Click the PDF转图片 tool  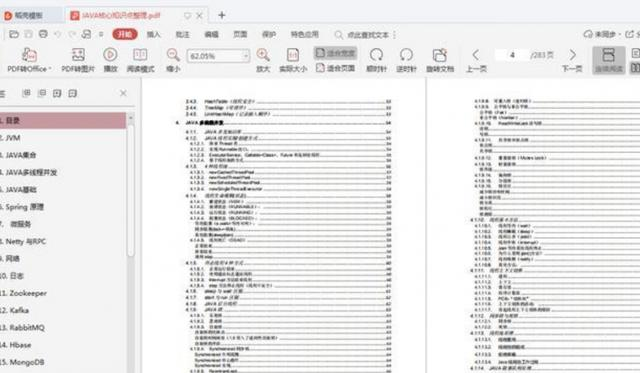[78, 60]
